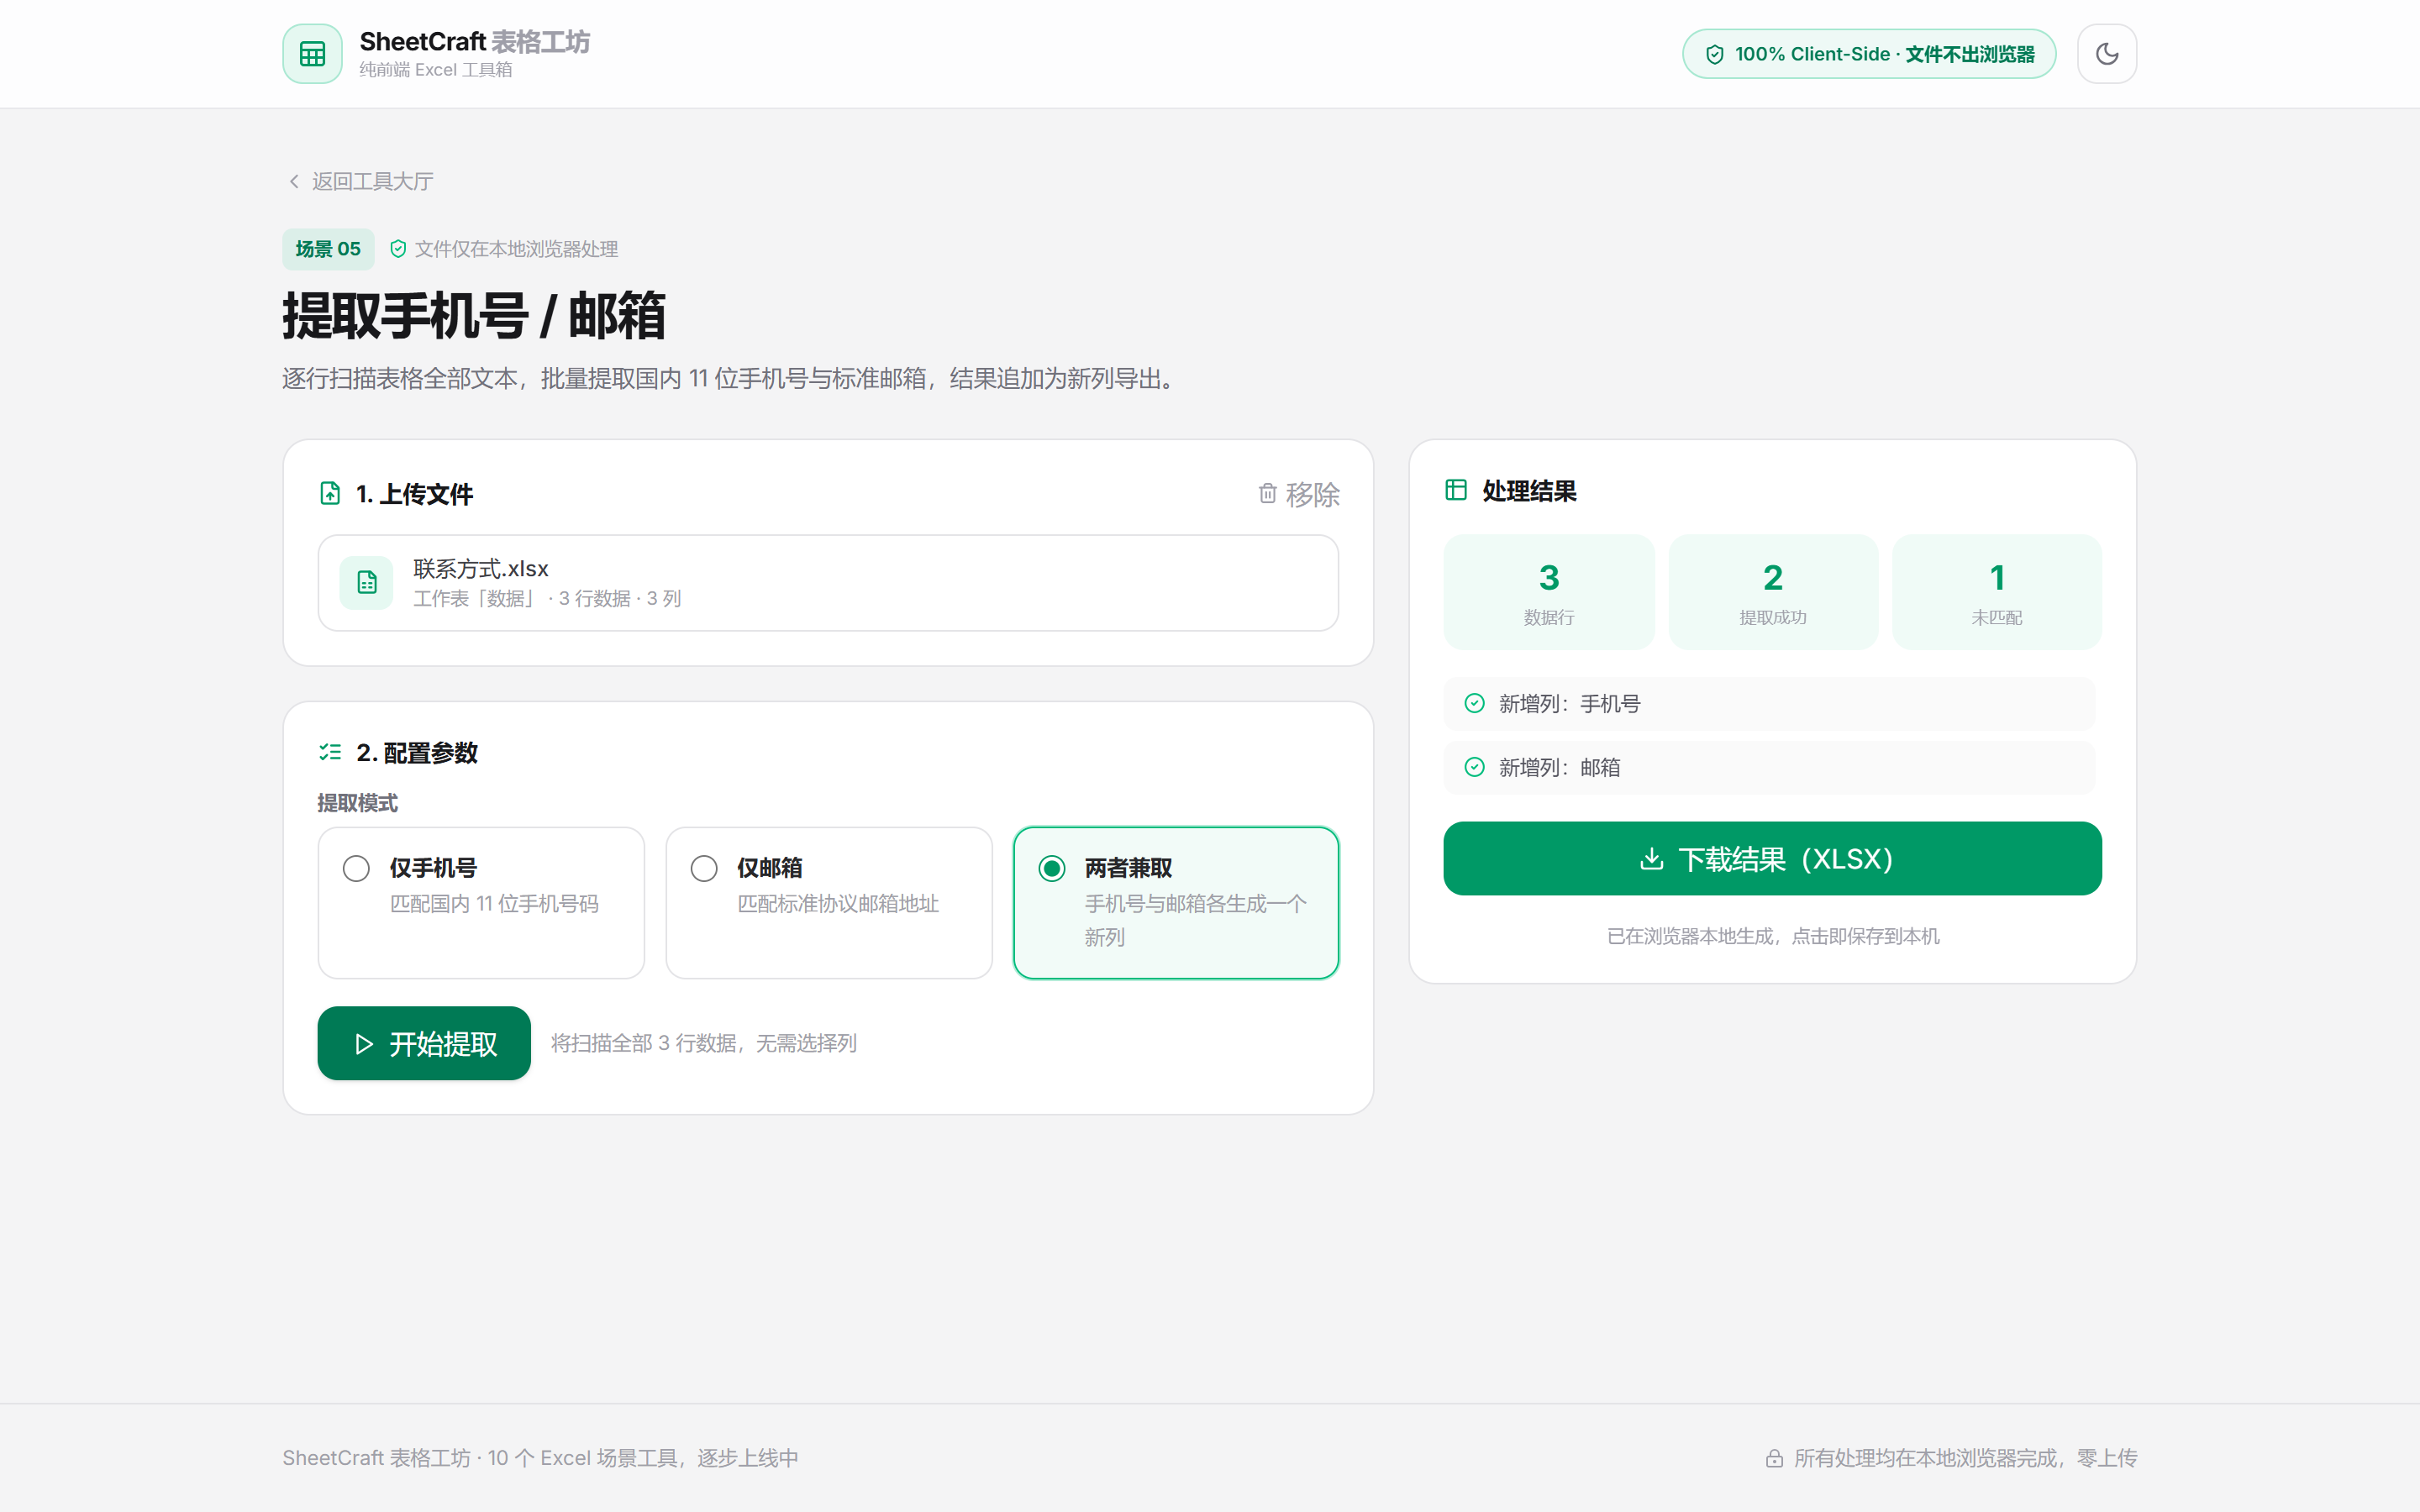Image resolution: width=2420 pixels, height=1512 pixels.
Task: Click the 提取手机号 / 邮箱 page heading
Action: point(474,315)
